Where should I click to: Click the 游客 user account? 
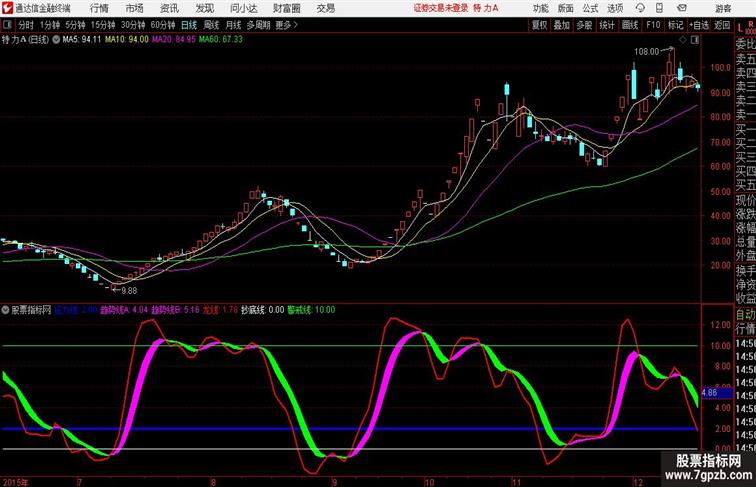tap(723, 8)
